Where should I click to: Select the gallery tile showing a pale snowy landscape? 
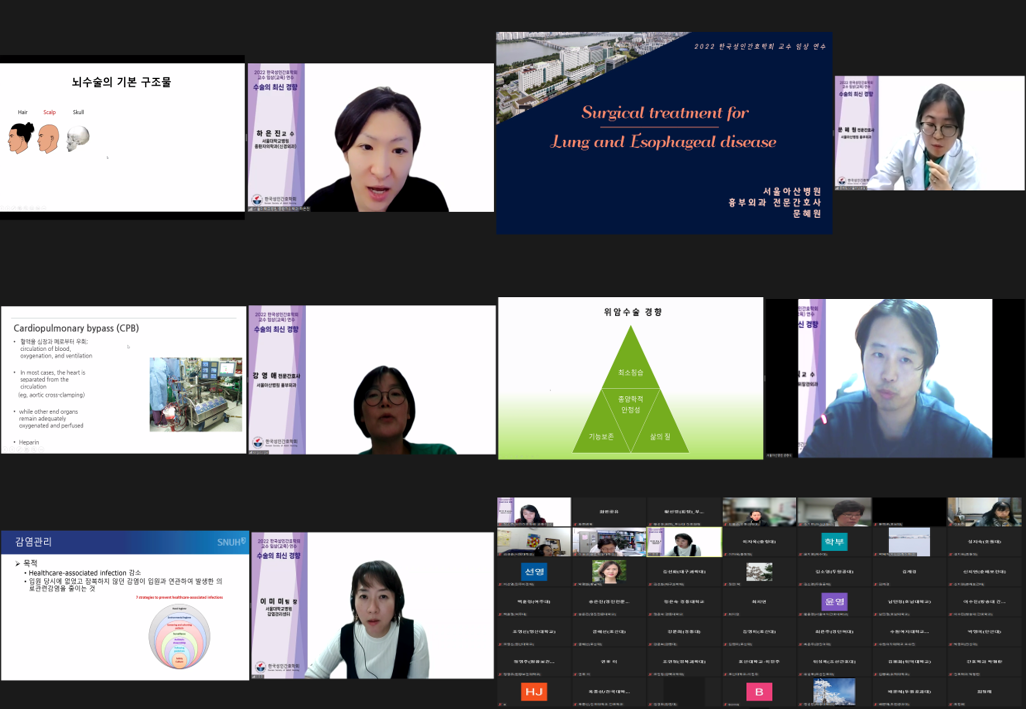[910, 542]
